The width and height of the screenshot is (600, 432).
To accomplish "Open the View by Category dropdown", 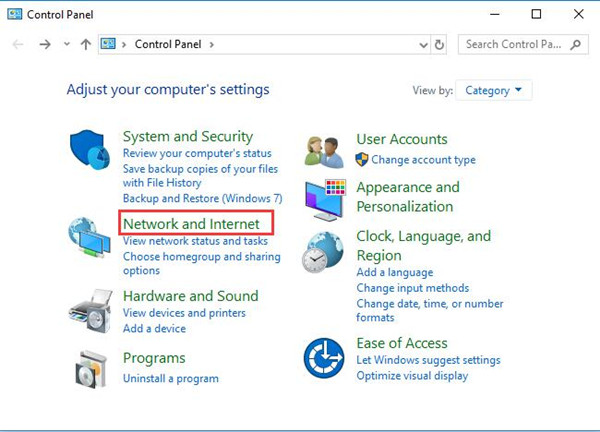I will point(493,90).
